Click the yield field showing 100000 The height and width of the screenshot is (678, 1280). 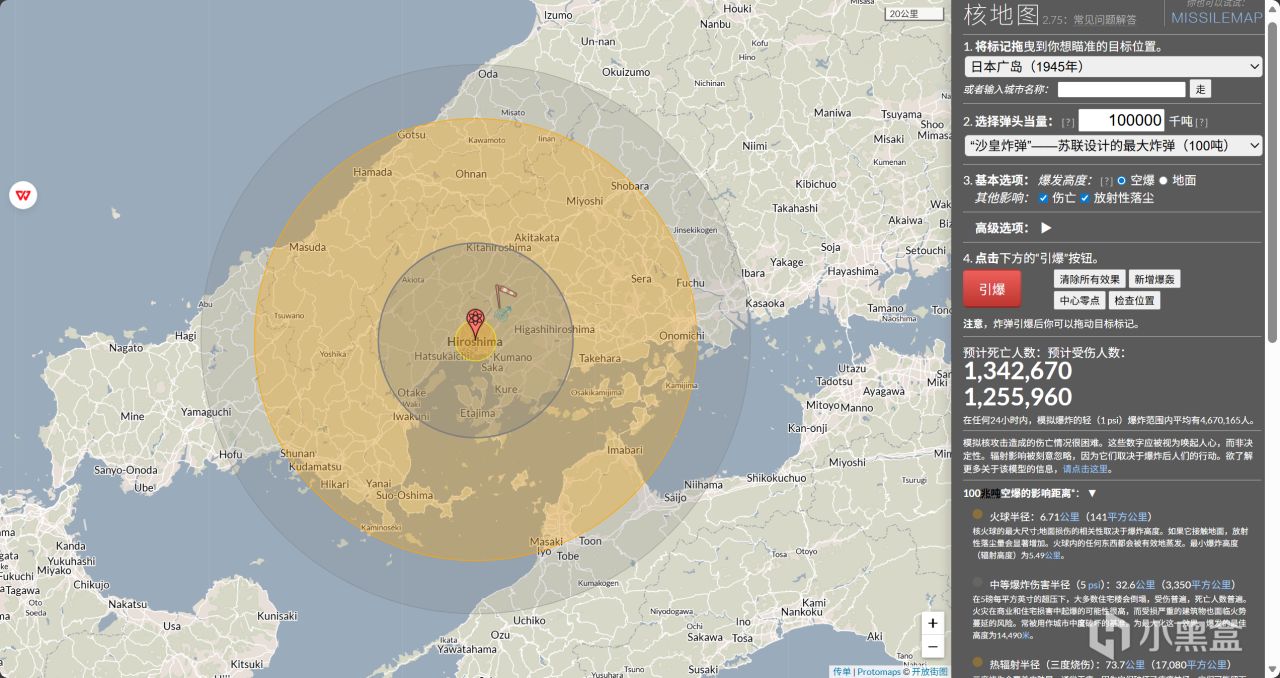tap(1121, 120)
